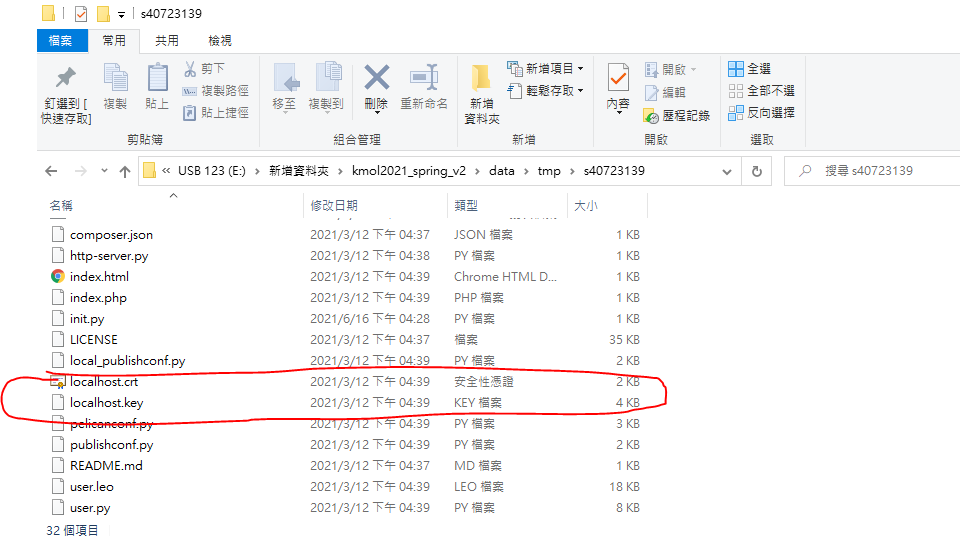This screenshot has height=540, width=960.
Task: Navigate to USB 123 (E:) breadcrumb
Action: click(212, 171)
